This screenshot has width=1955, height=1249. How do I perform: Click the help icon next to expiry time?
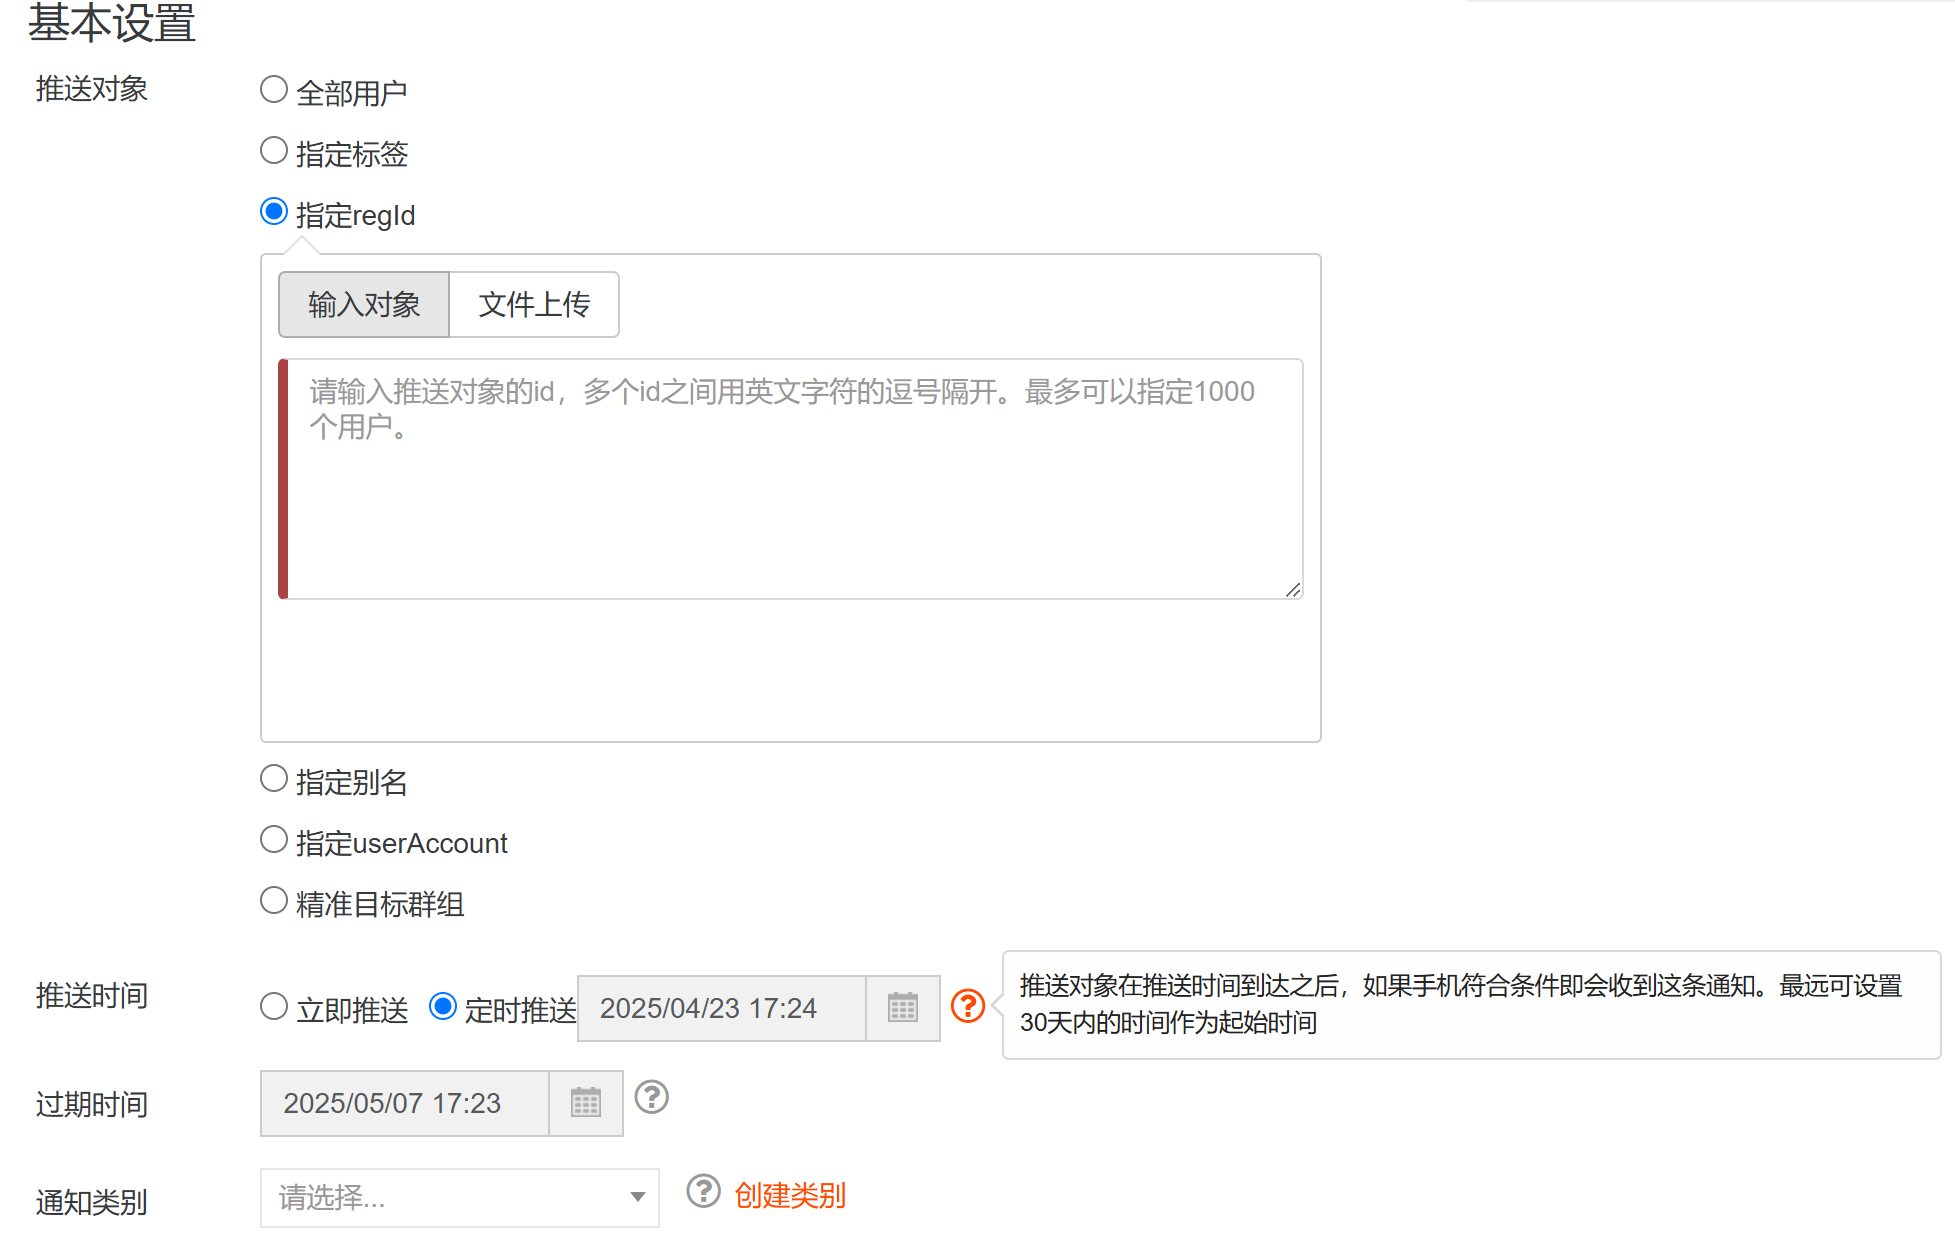pos(651,1097)
